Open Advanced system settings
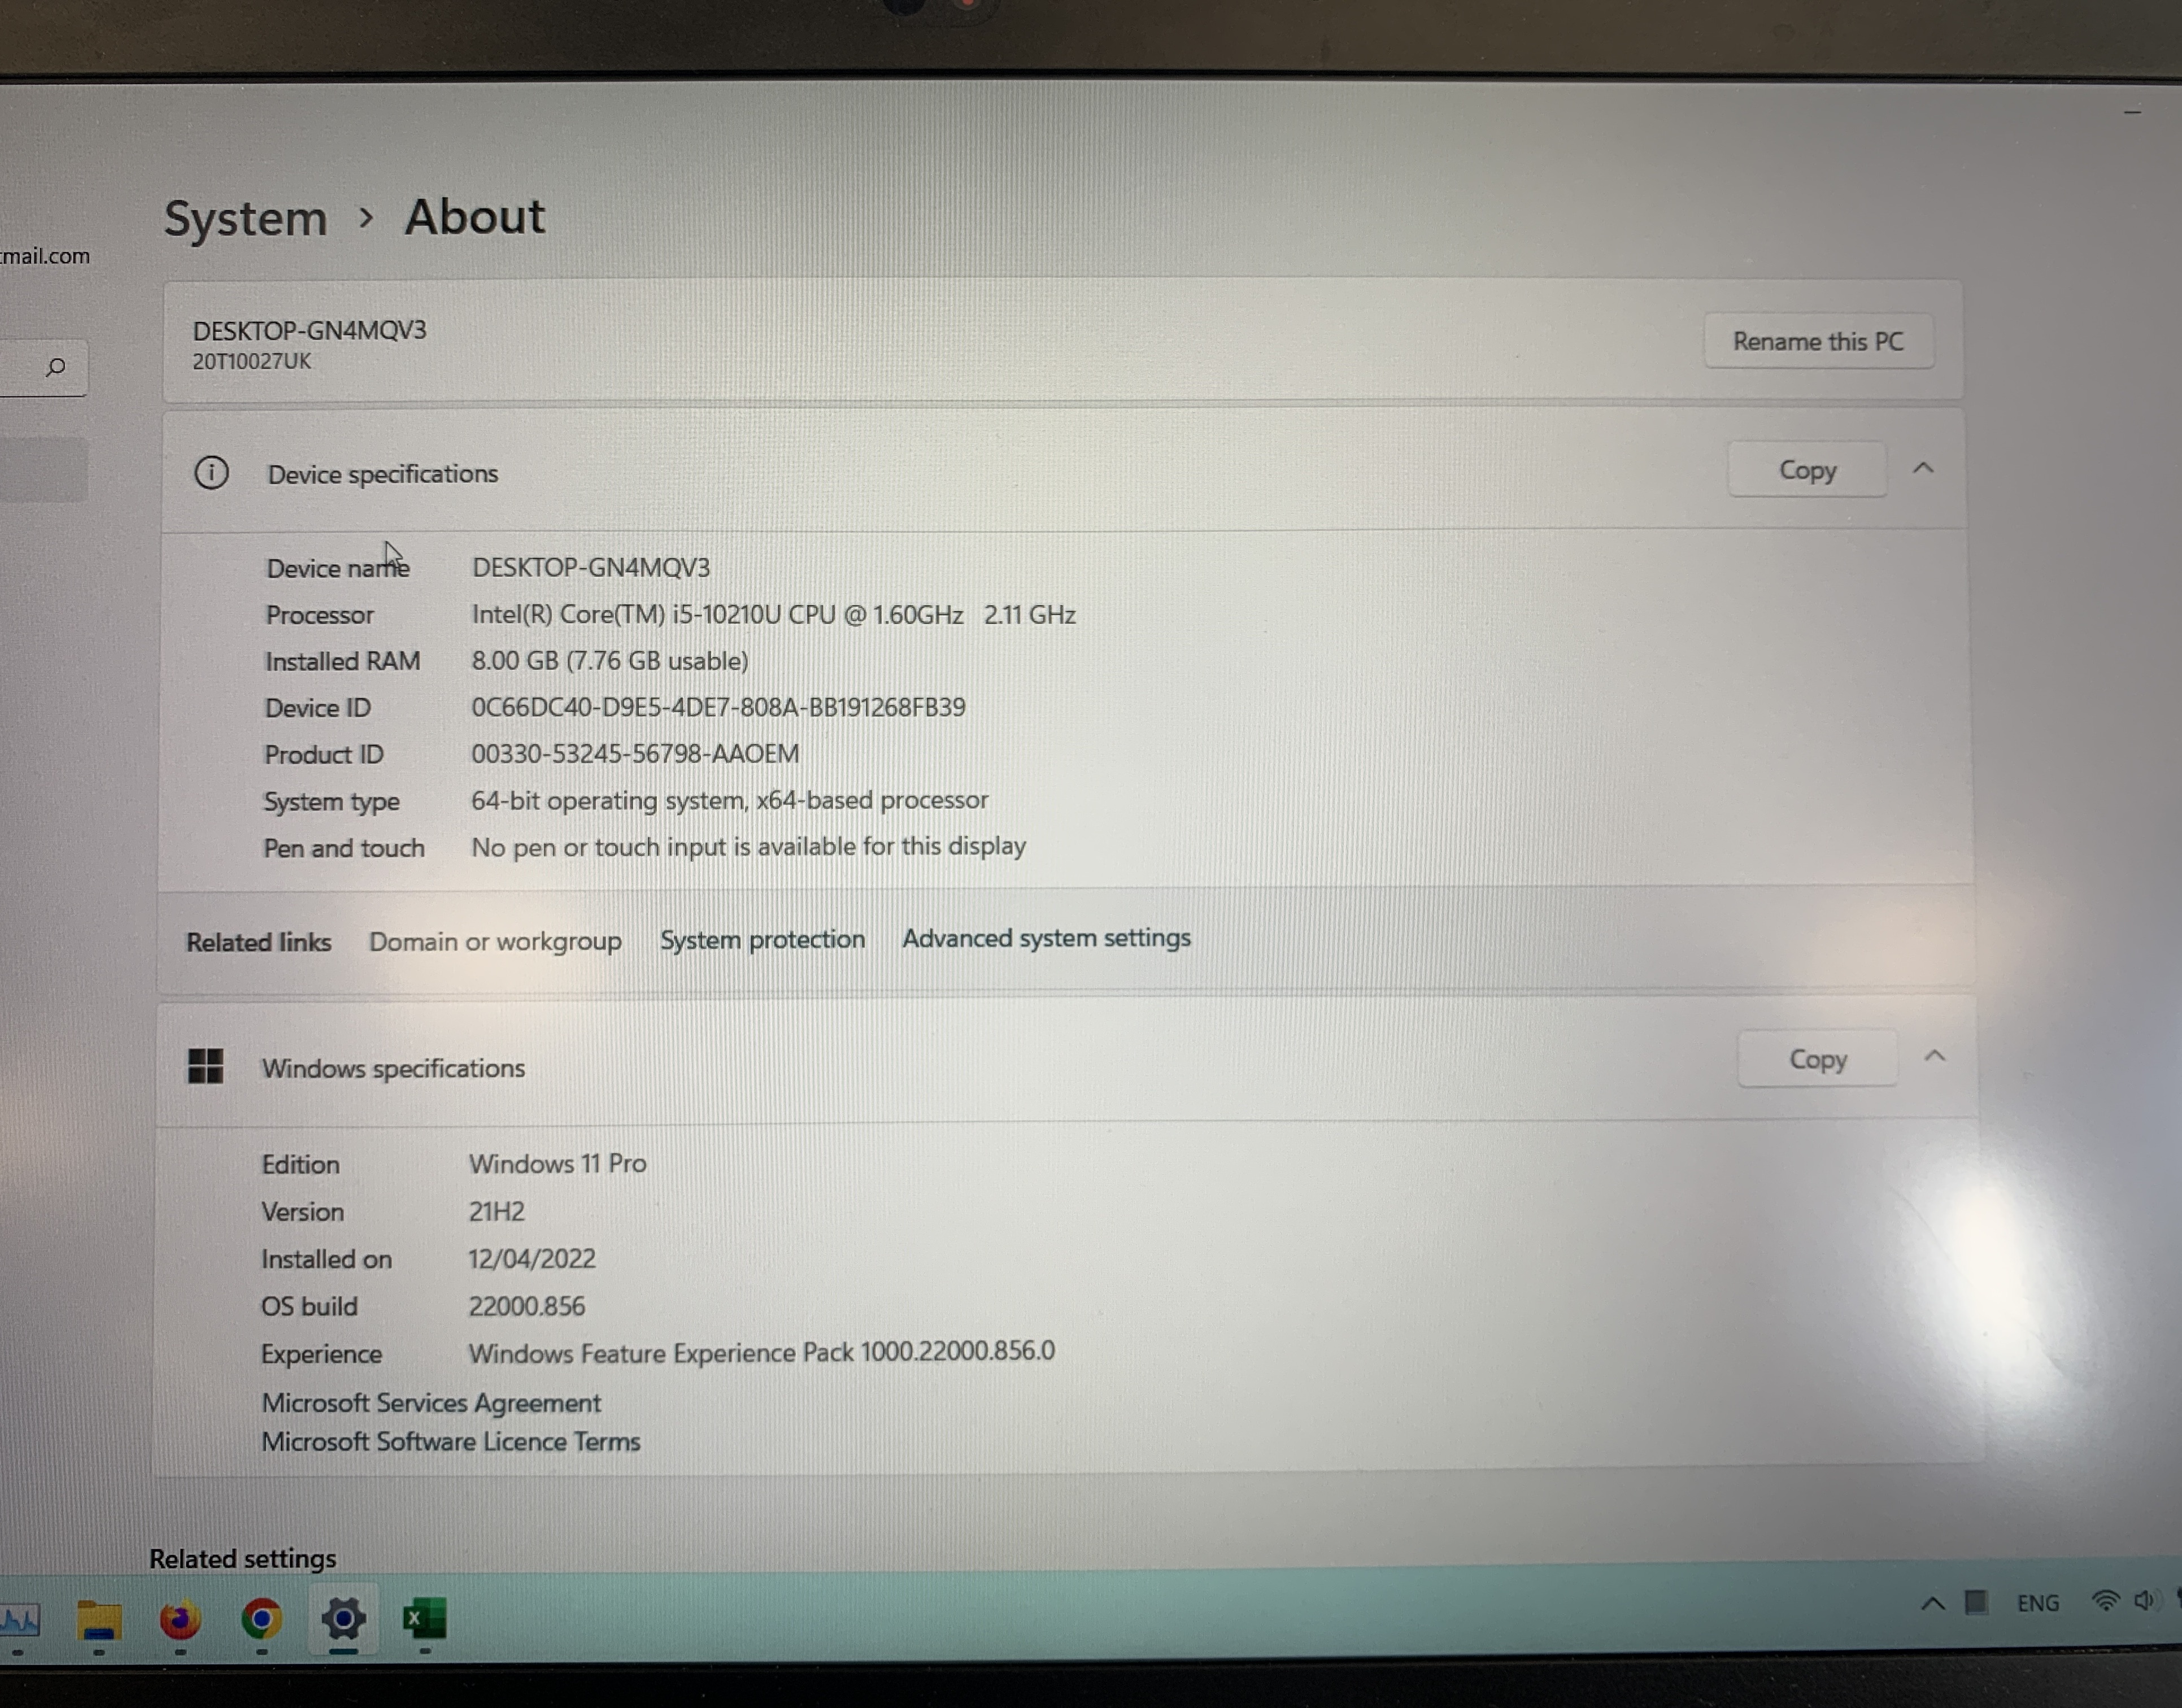 pos(1047,937)
